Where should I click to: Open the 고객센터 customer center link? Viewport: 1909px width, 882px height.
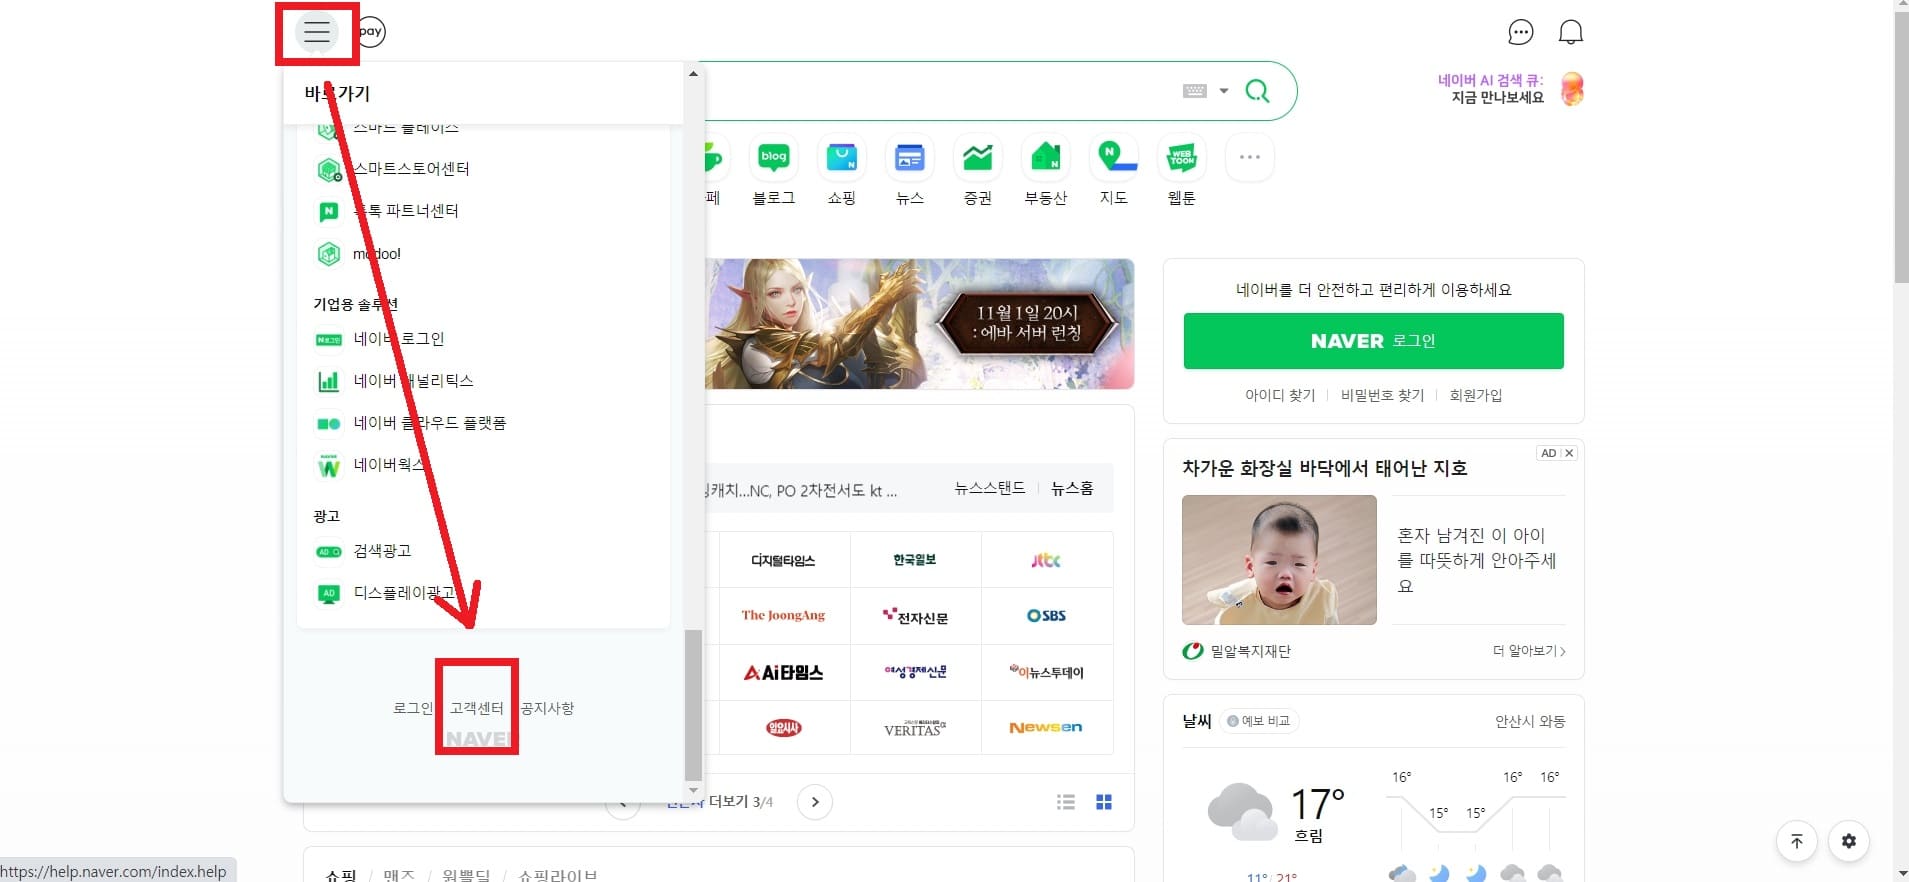click(x=476, y=708)
